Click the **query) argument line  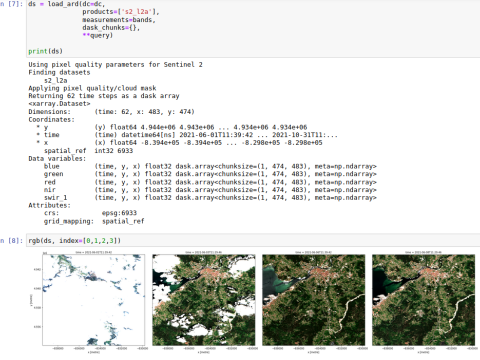(x=98, y=35)
